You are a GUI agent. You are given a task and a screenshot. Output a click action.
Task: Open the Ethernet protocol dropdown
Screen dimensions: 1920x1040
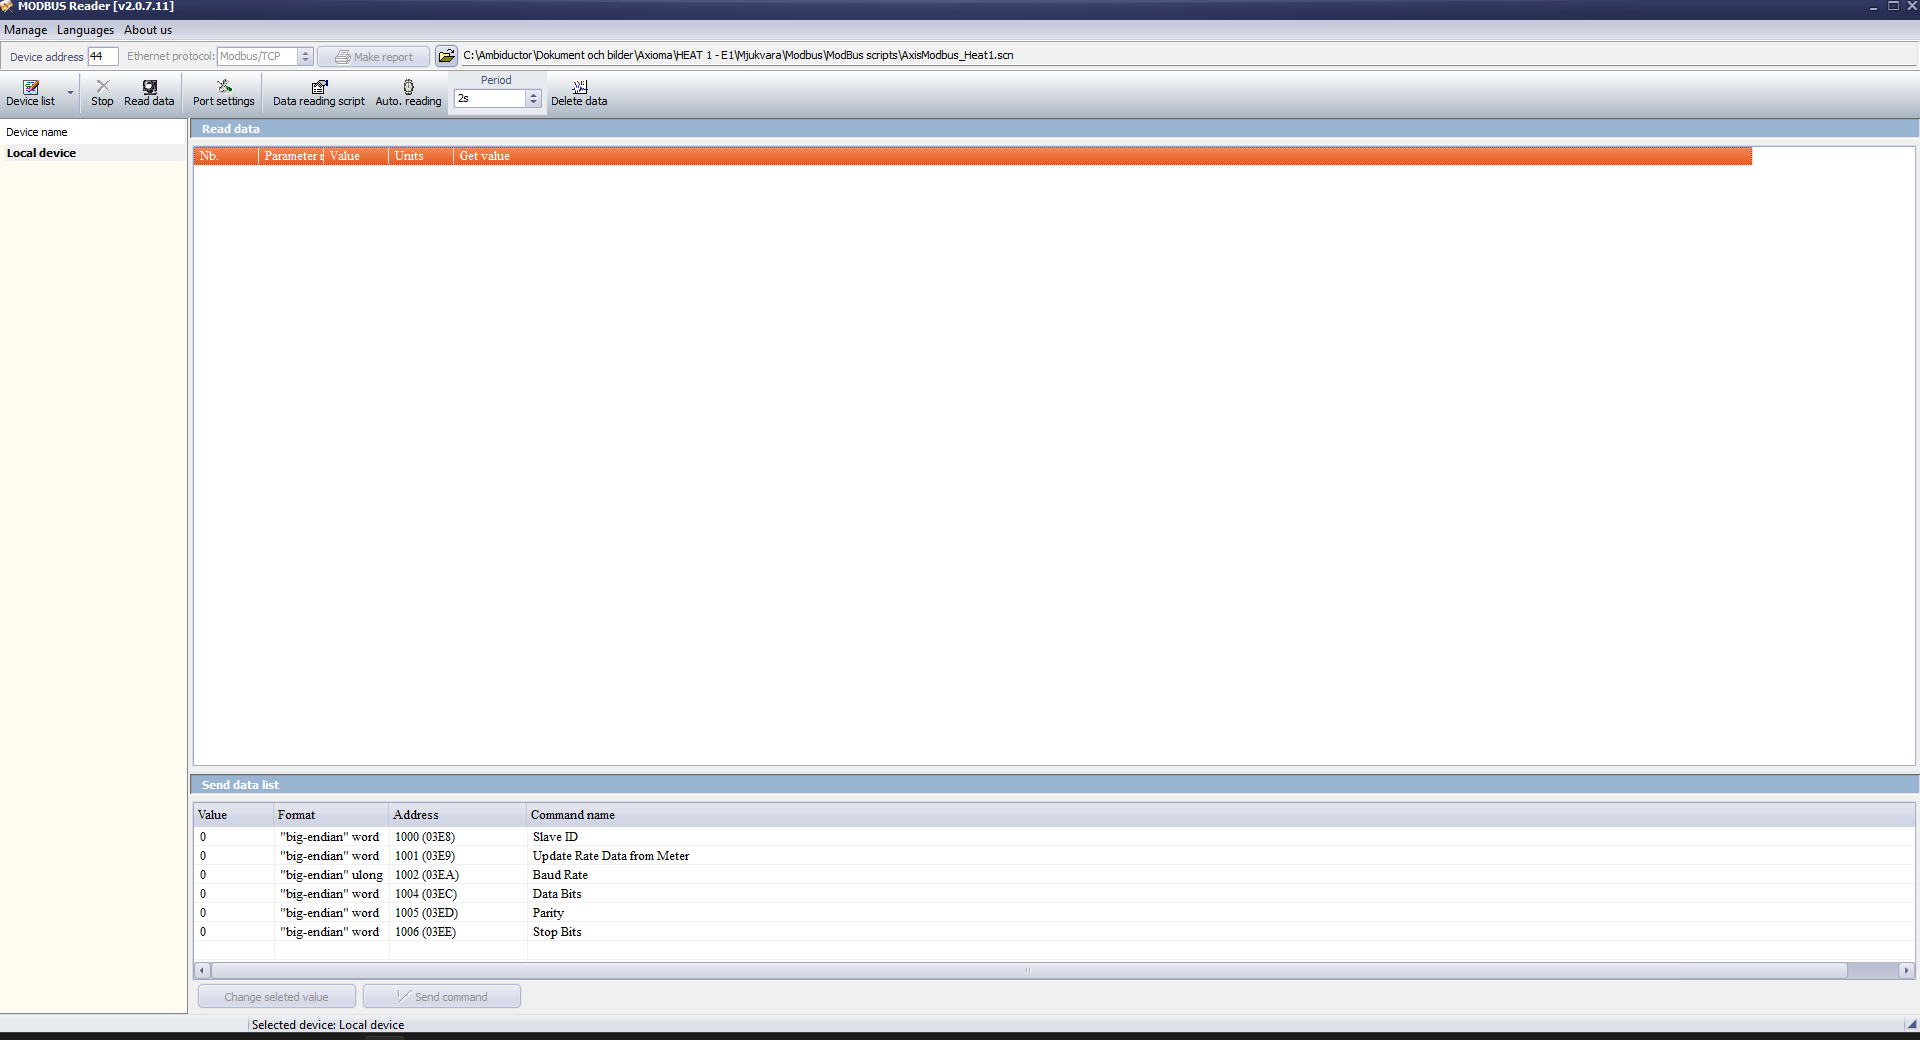click(305, 56)
